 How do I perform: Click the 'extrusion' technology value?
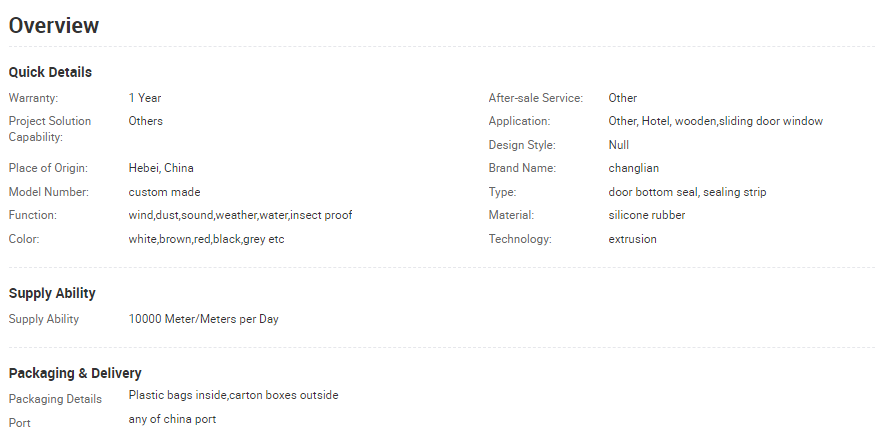[632, 239]
